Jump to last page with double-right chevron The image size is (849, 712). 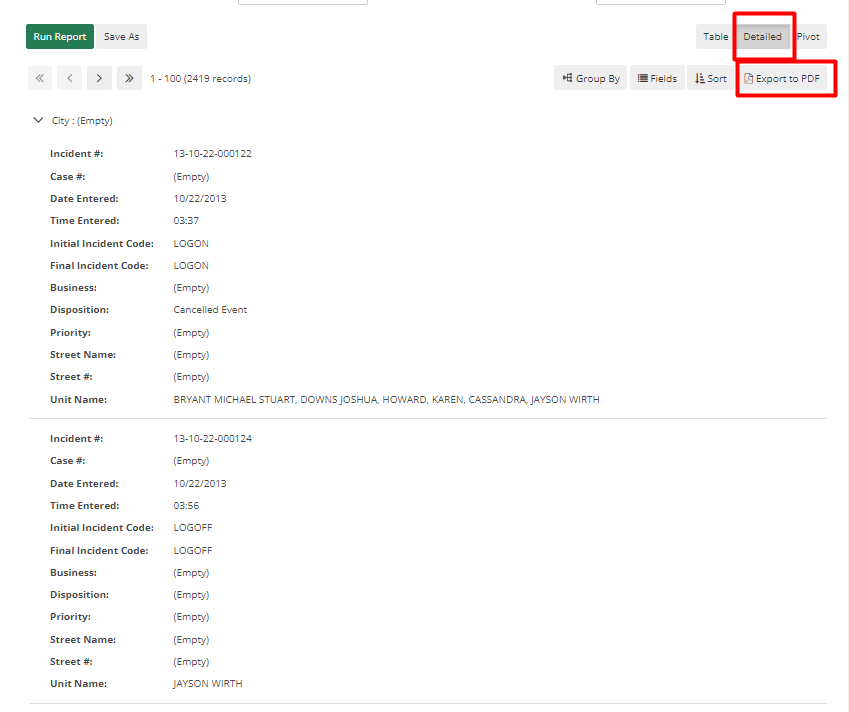tap(129, 77)
